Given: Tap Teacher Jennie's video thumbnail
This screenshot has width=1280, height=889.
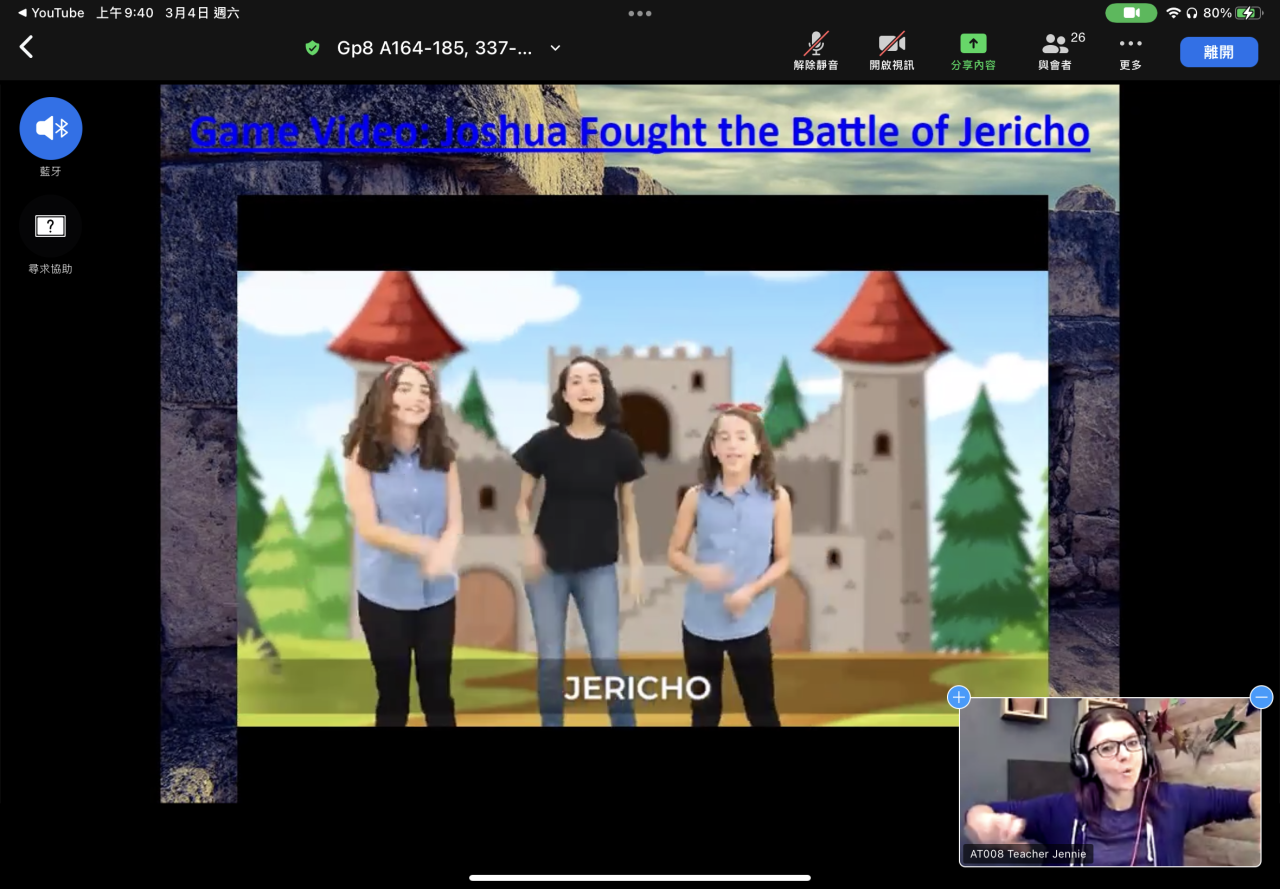Looking at the screenshot, I should coord(1110,781).
